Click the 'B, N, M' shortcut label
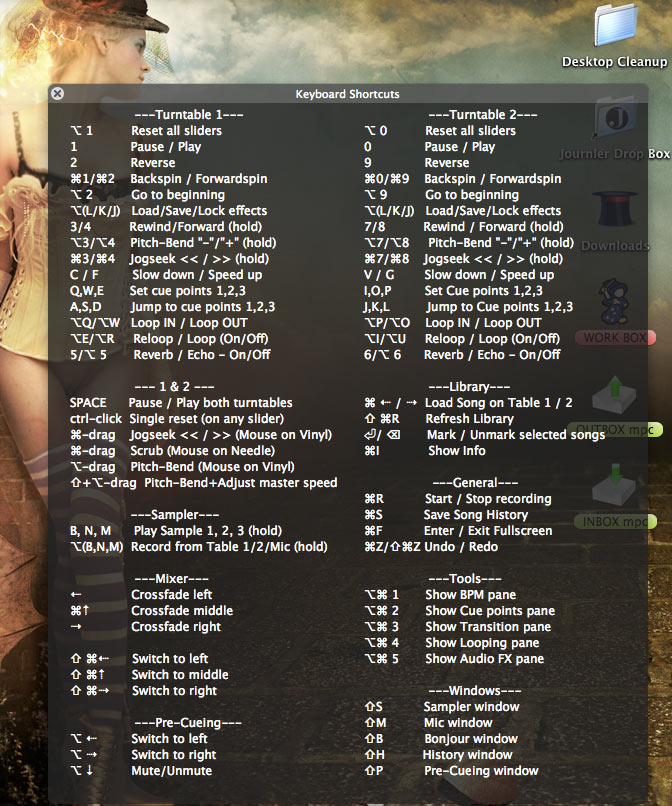Viewport: 672px width, 806px height. tap(90, 530)
